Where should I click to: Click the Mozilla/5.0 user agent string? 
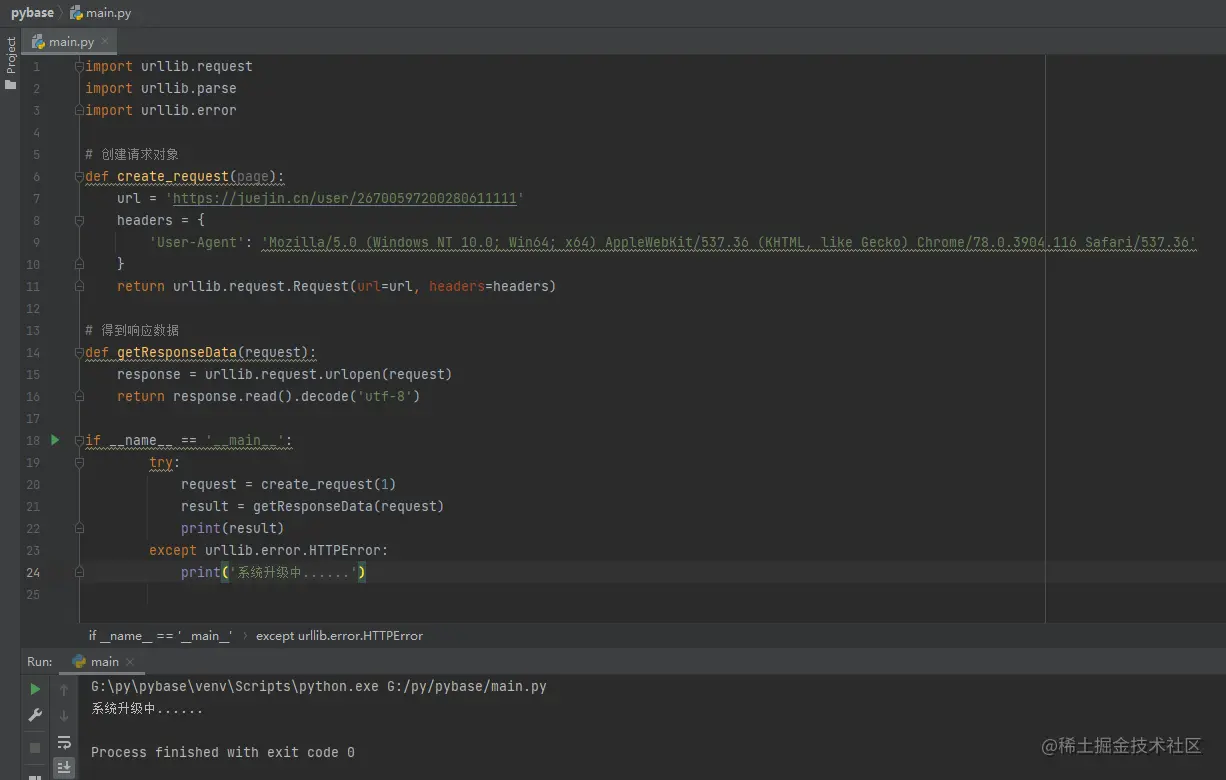729,242
